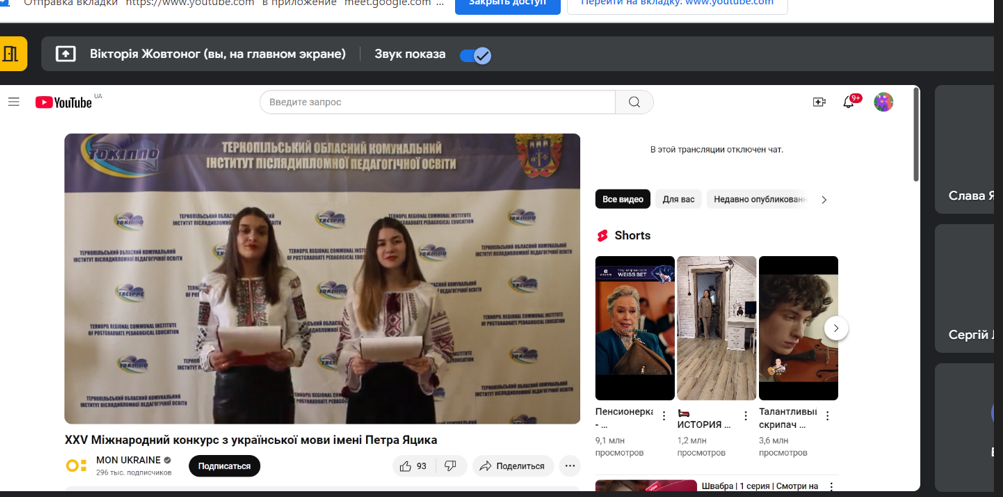Select the Все видео chip

point(622,200)
